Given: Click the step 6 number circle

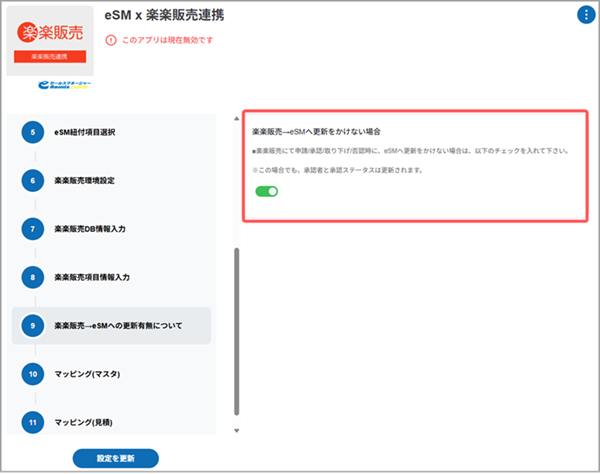Looking at the screenshot, I should [33, 180].
